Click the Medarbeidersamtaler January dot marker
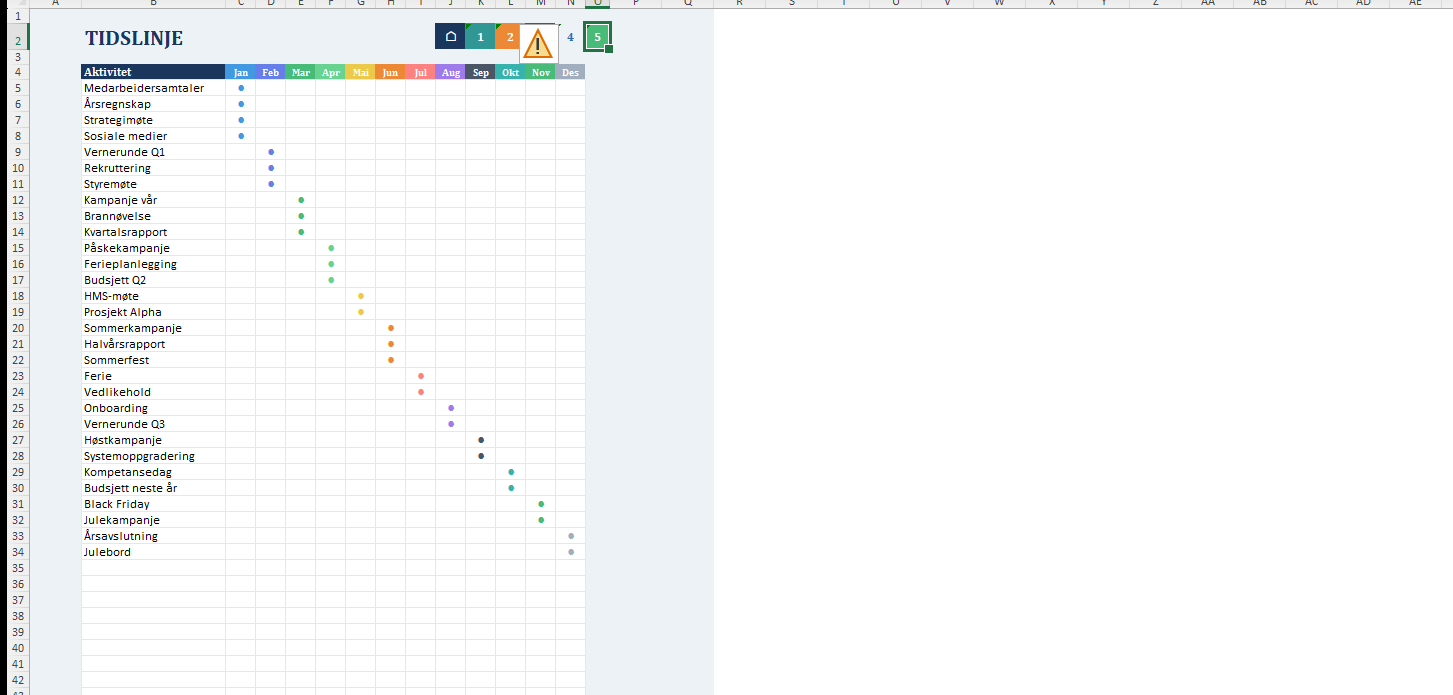Viewport: 1453px width, 695px height. point(241,88)
